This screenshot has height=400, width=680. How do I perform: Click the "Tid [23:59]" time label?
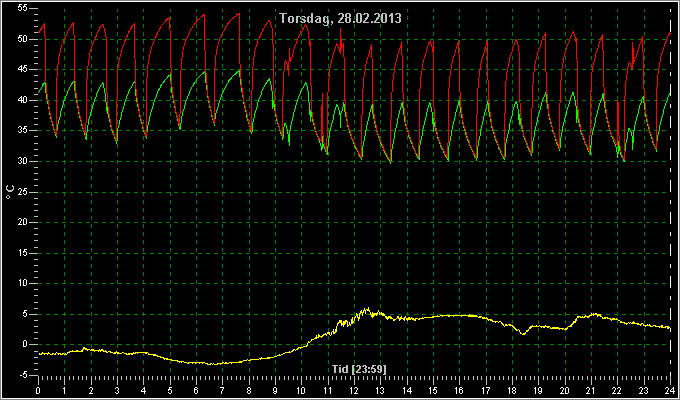pyautogui.click(x=359, y=369)
